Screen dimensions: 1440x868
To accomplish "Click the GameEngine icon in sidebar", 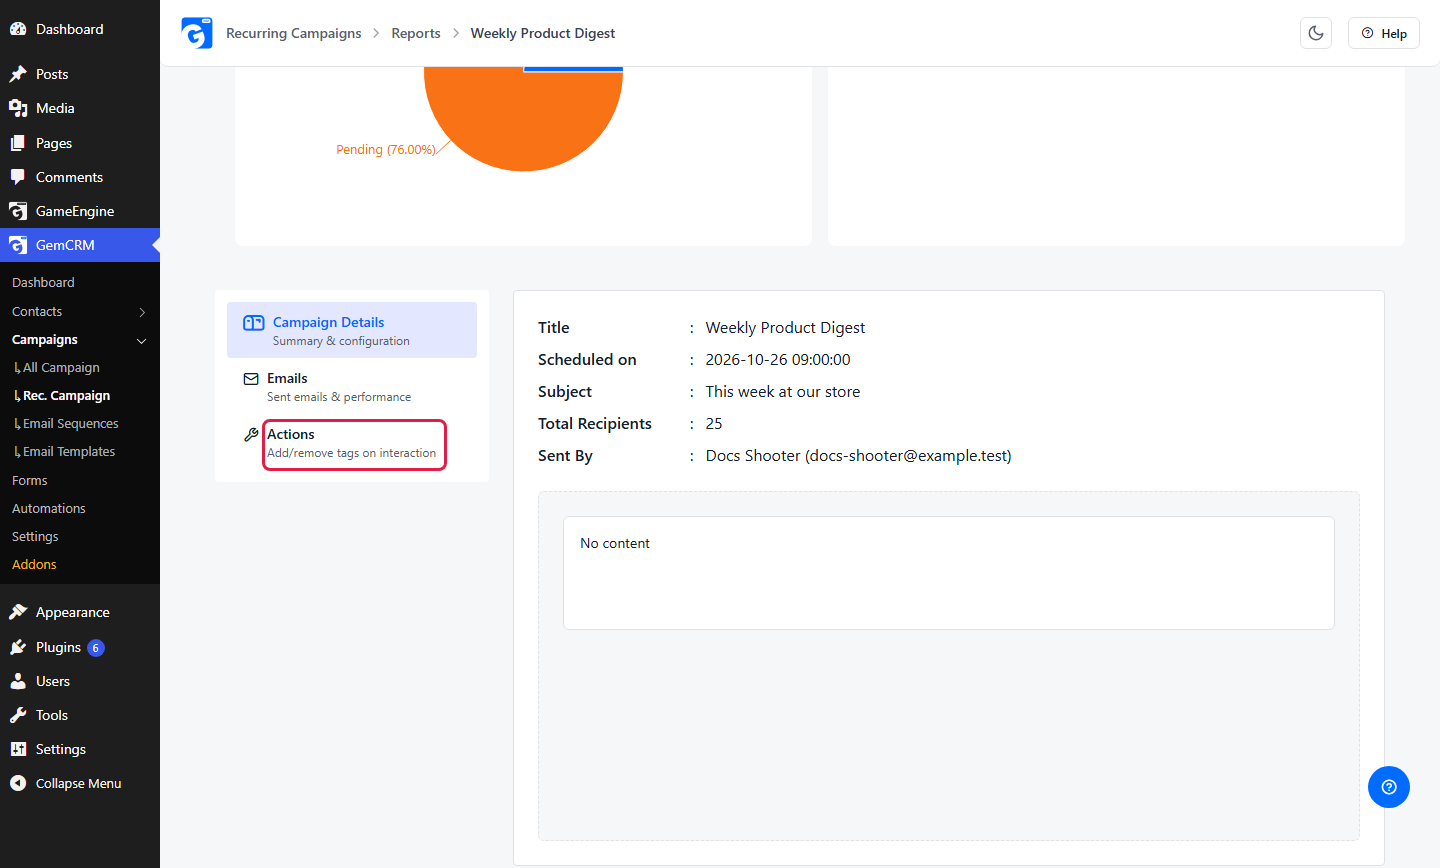I will click(x=18, y=211).
